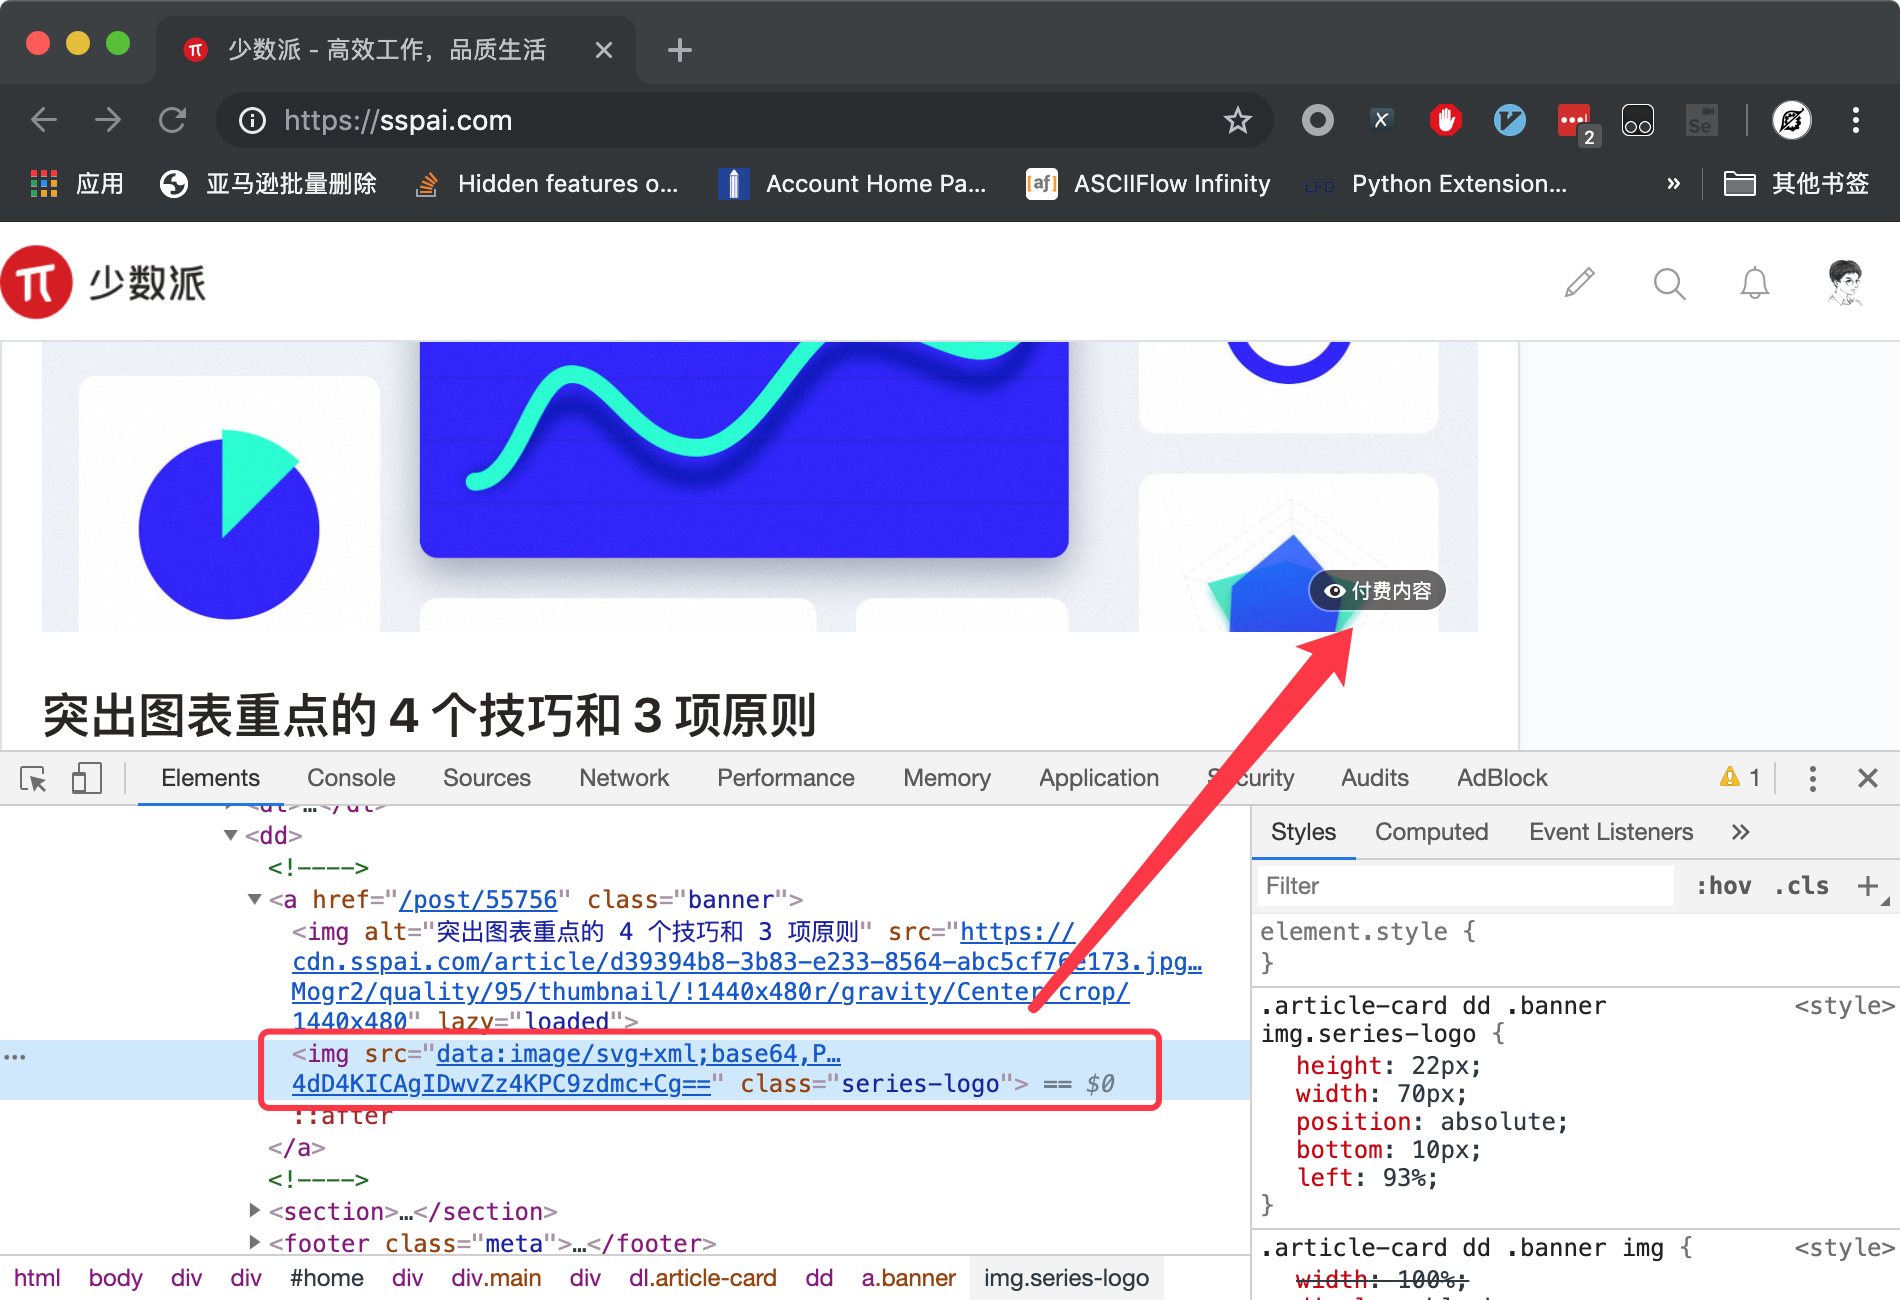The image size is (1900, 1300).
Task: Collapse the dd element node
Action: (x=231, y=835)
